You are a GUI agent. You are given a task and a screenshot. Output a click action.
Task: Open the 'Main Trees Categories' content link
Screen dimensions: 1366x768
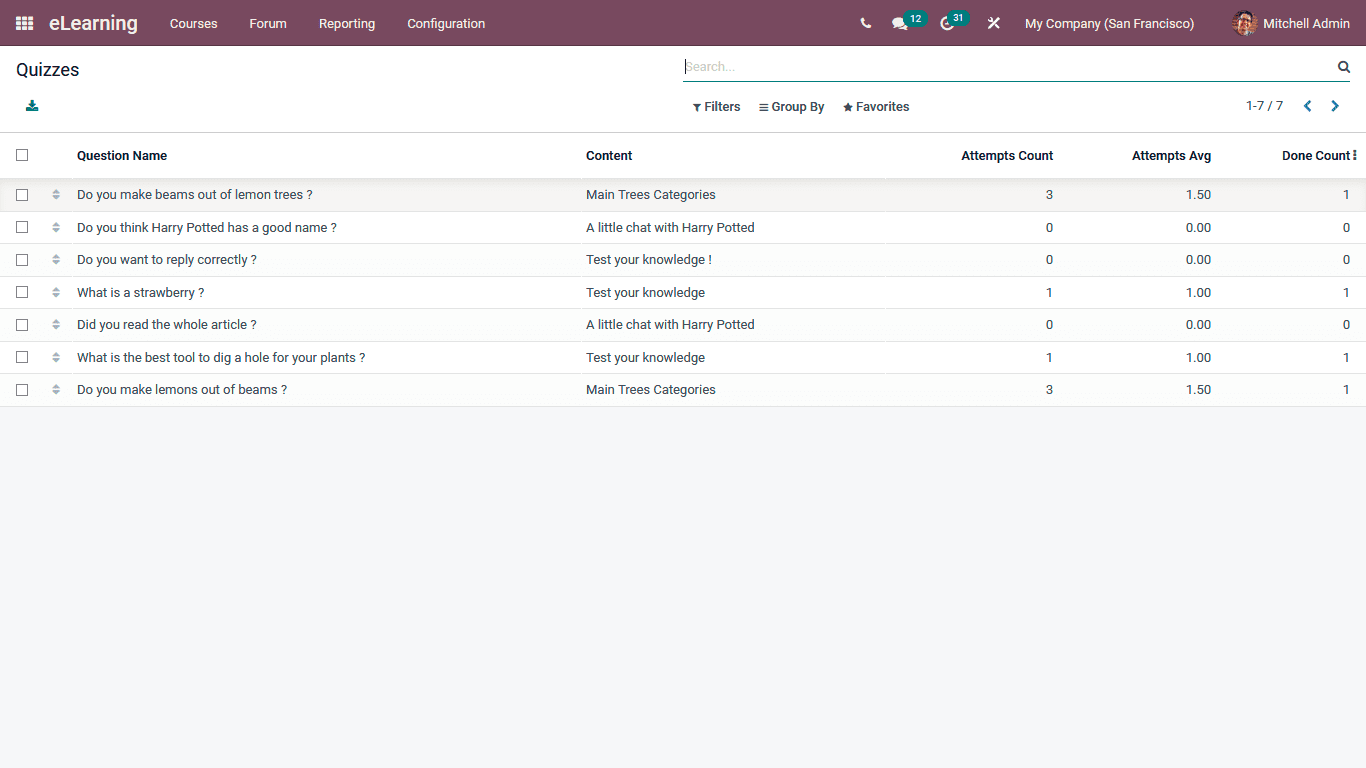[x=650, y=194]
